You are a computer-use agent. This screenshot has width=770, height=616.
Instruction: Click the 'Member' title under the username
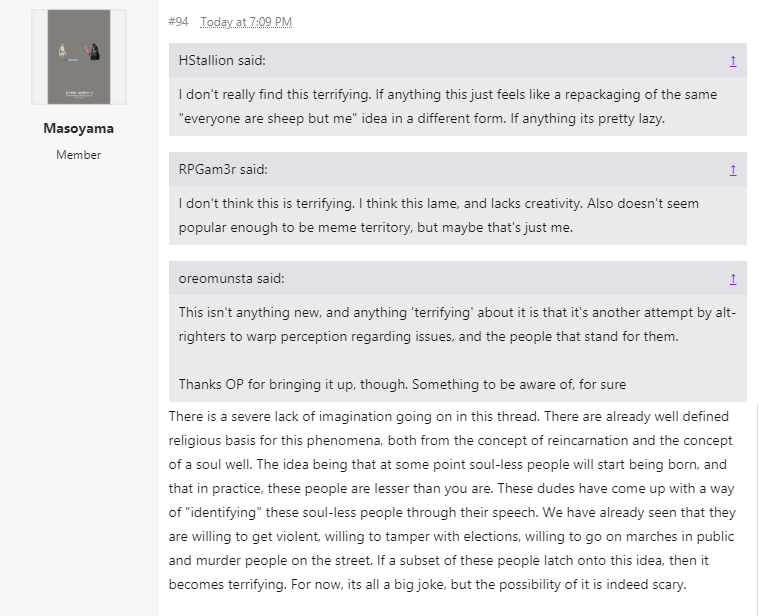coord(79,155)
